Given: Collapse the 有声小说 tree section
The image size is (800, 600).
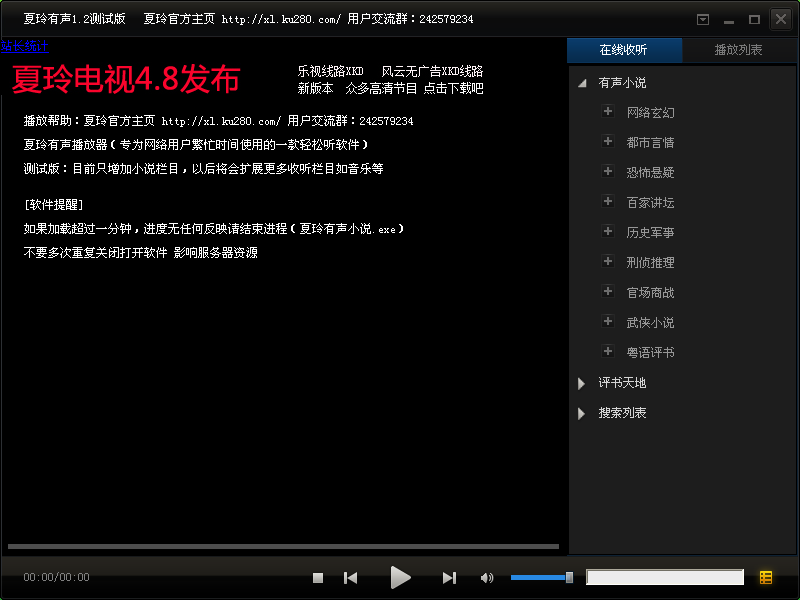Looking at the screenshot, I should coord(582,83).
